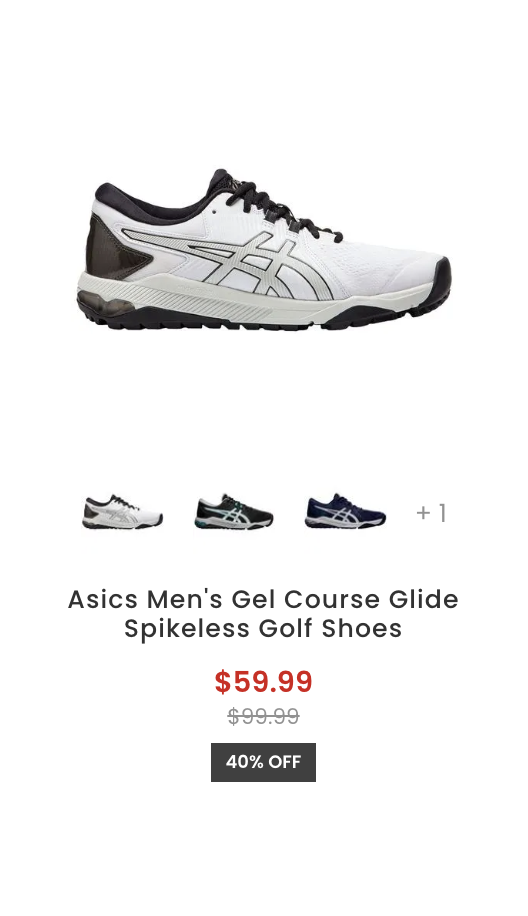Open the Asics Men's Gel Course Glide title
This screenshot has height=916, width=528.
[263, 614]
